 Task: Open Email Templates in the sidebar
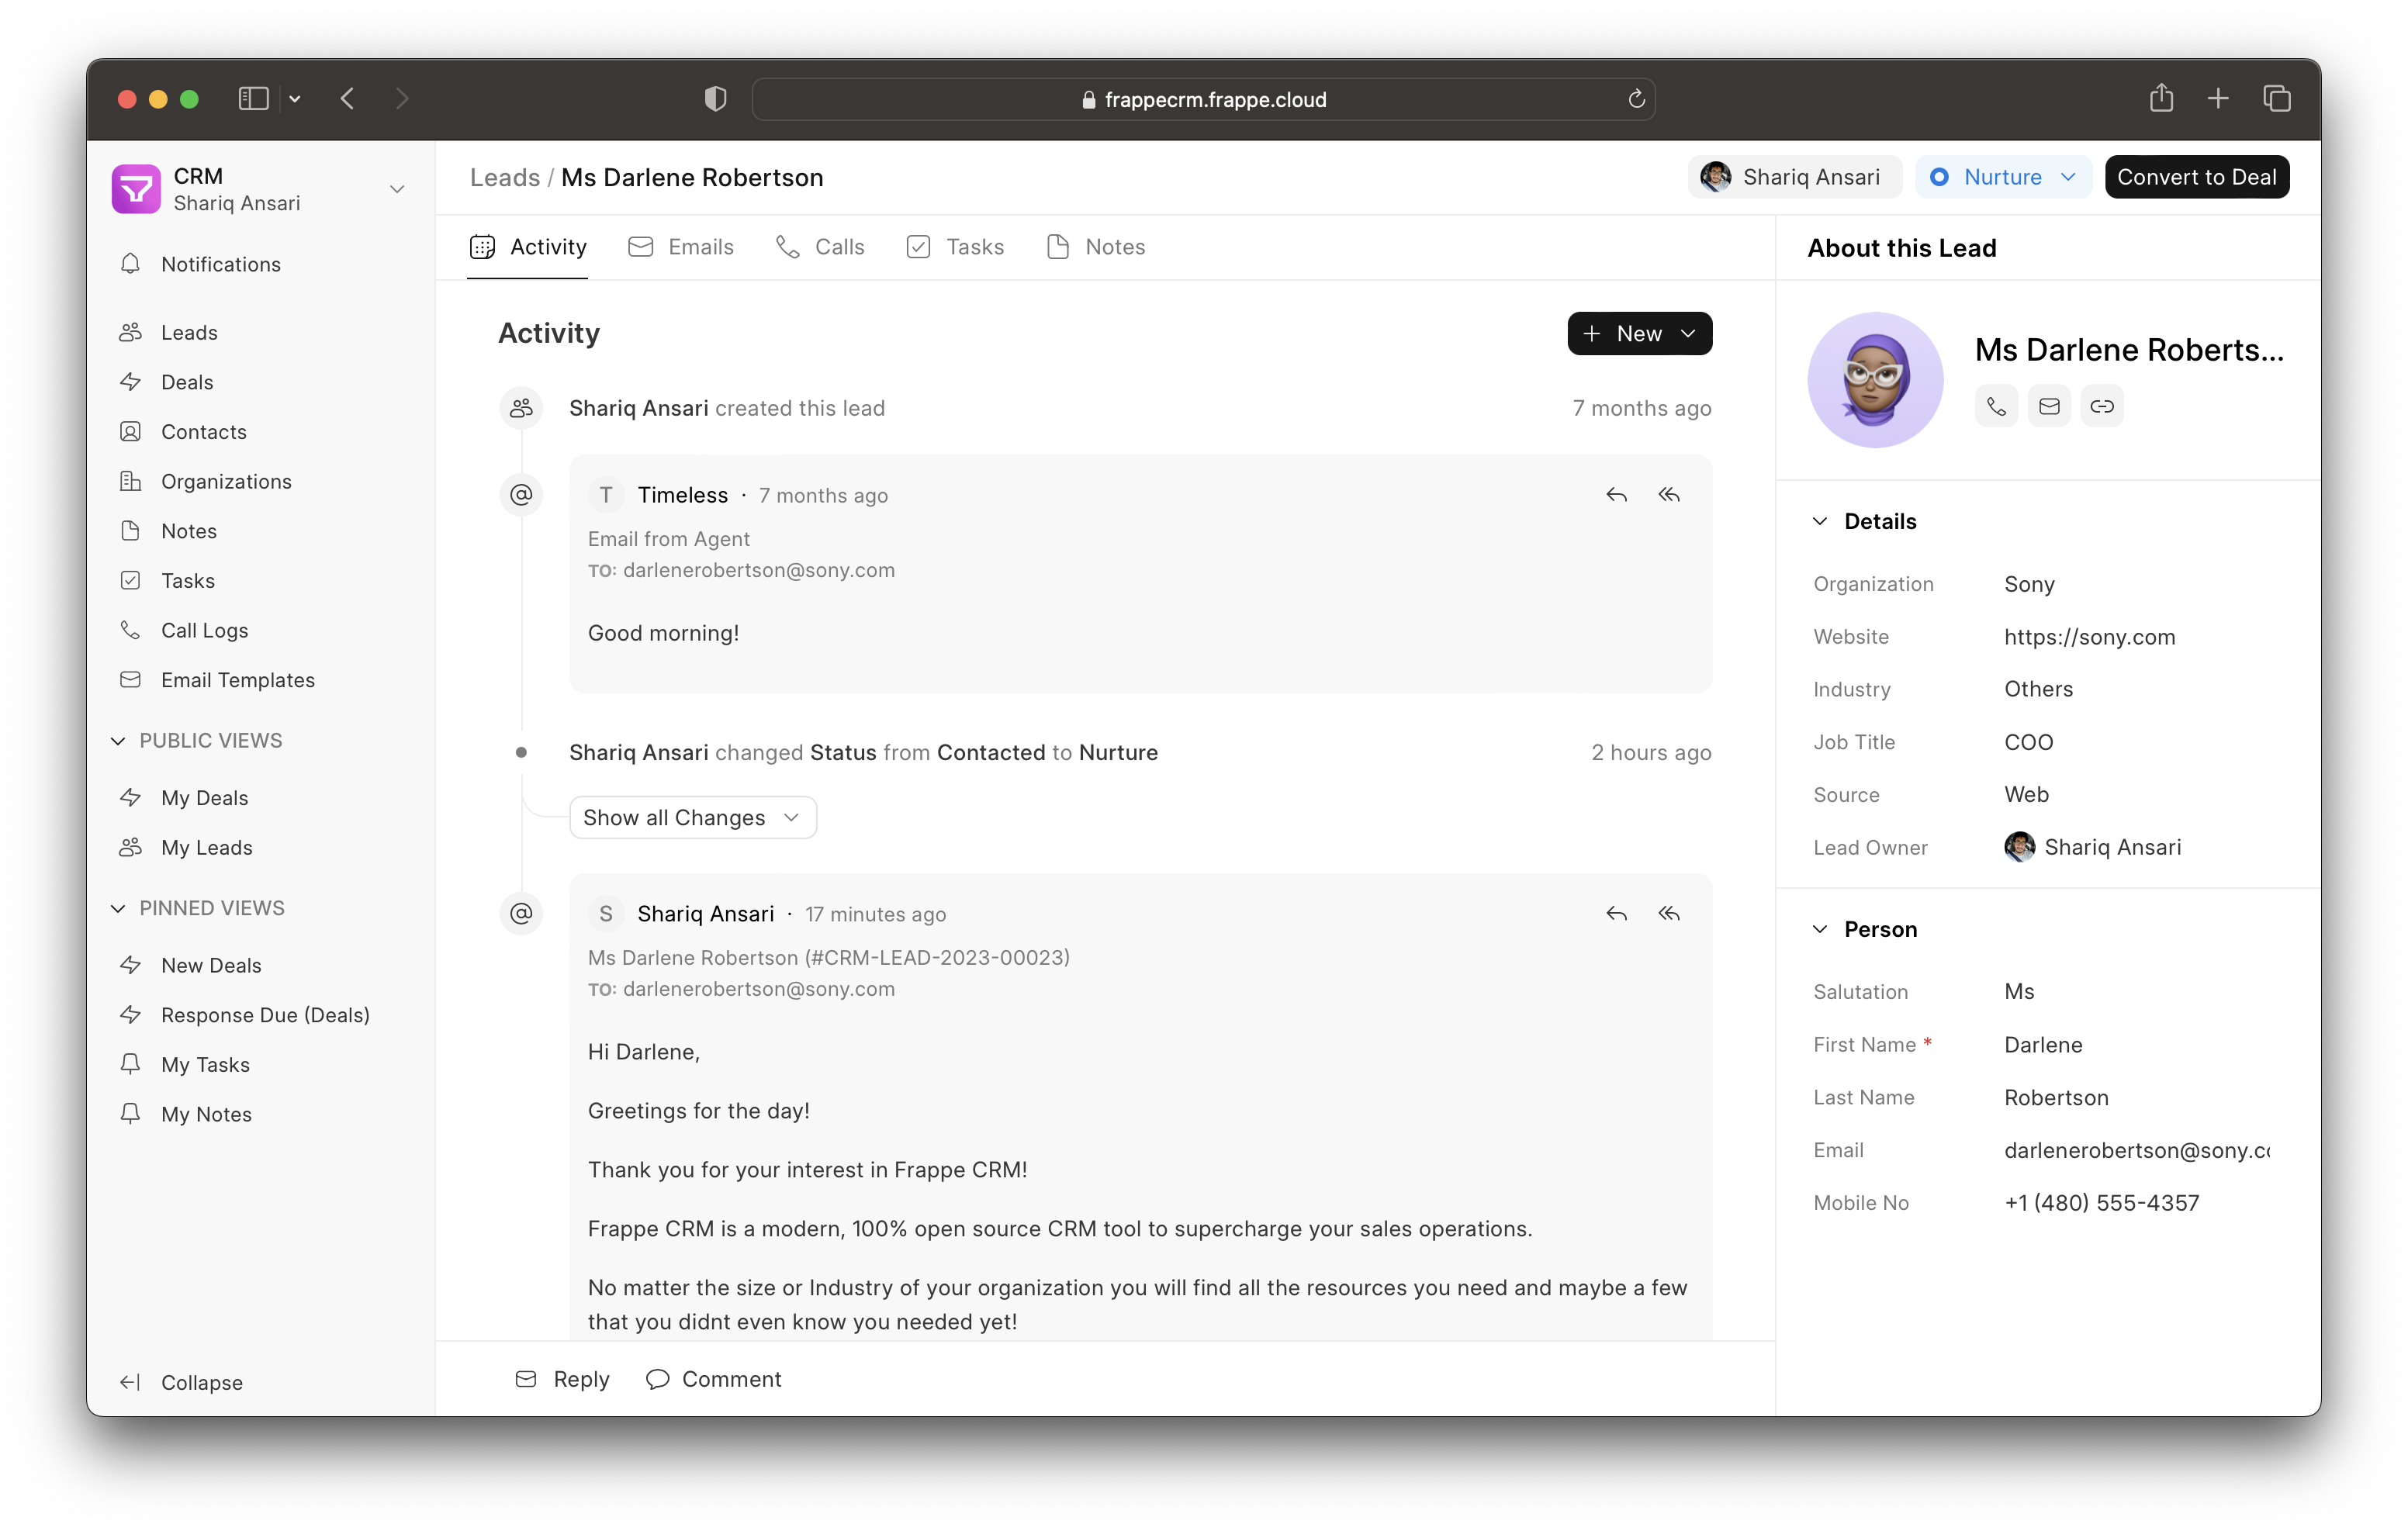(x=237, y=679)
